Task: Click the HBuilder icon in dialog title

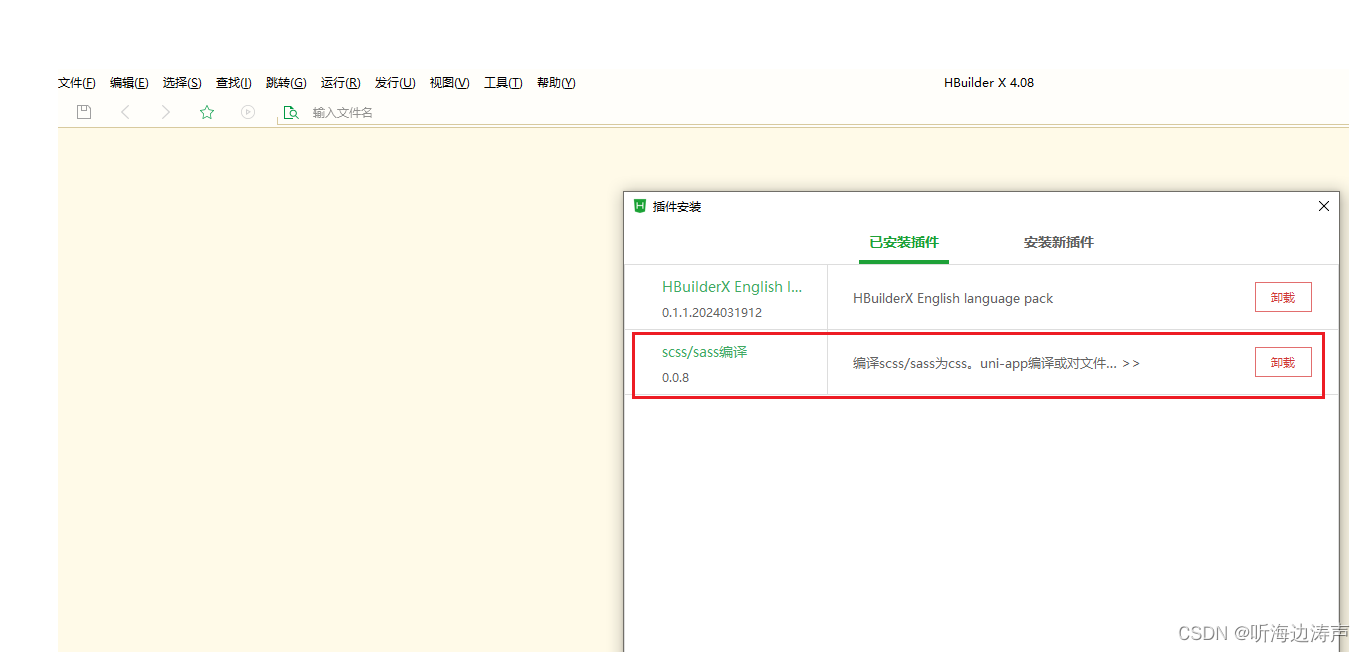Action: click(640, 206)
